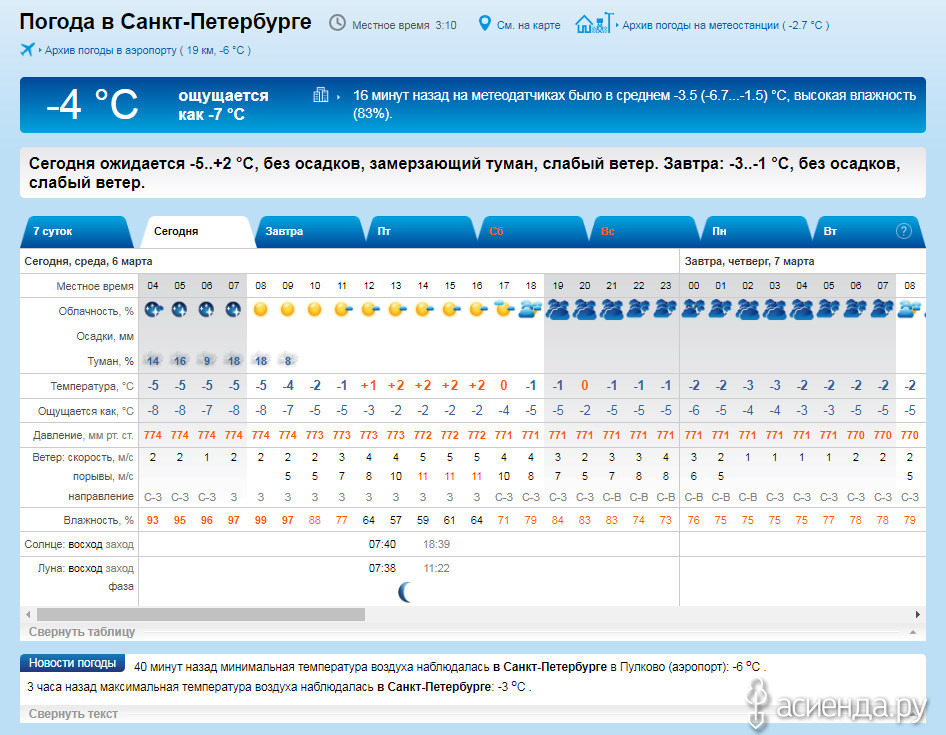This screenshot has width=946, height=735.
Task: Click the current temperature -4 °C
Action: pyautogui.click(x=92, y=104)
